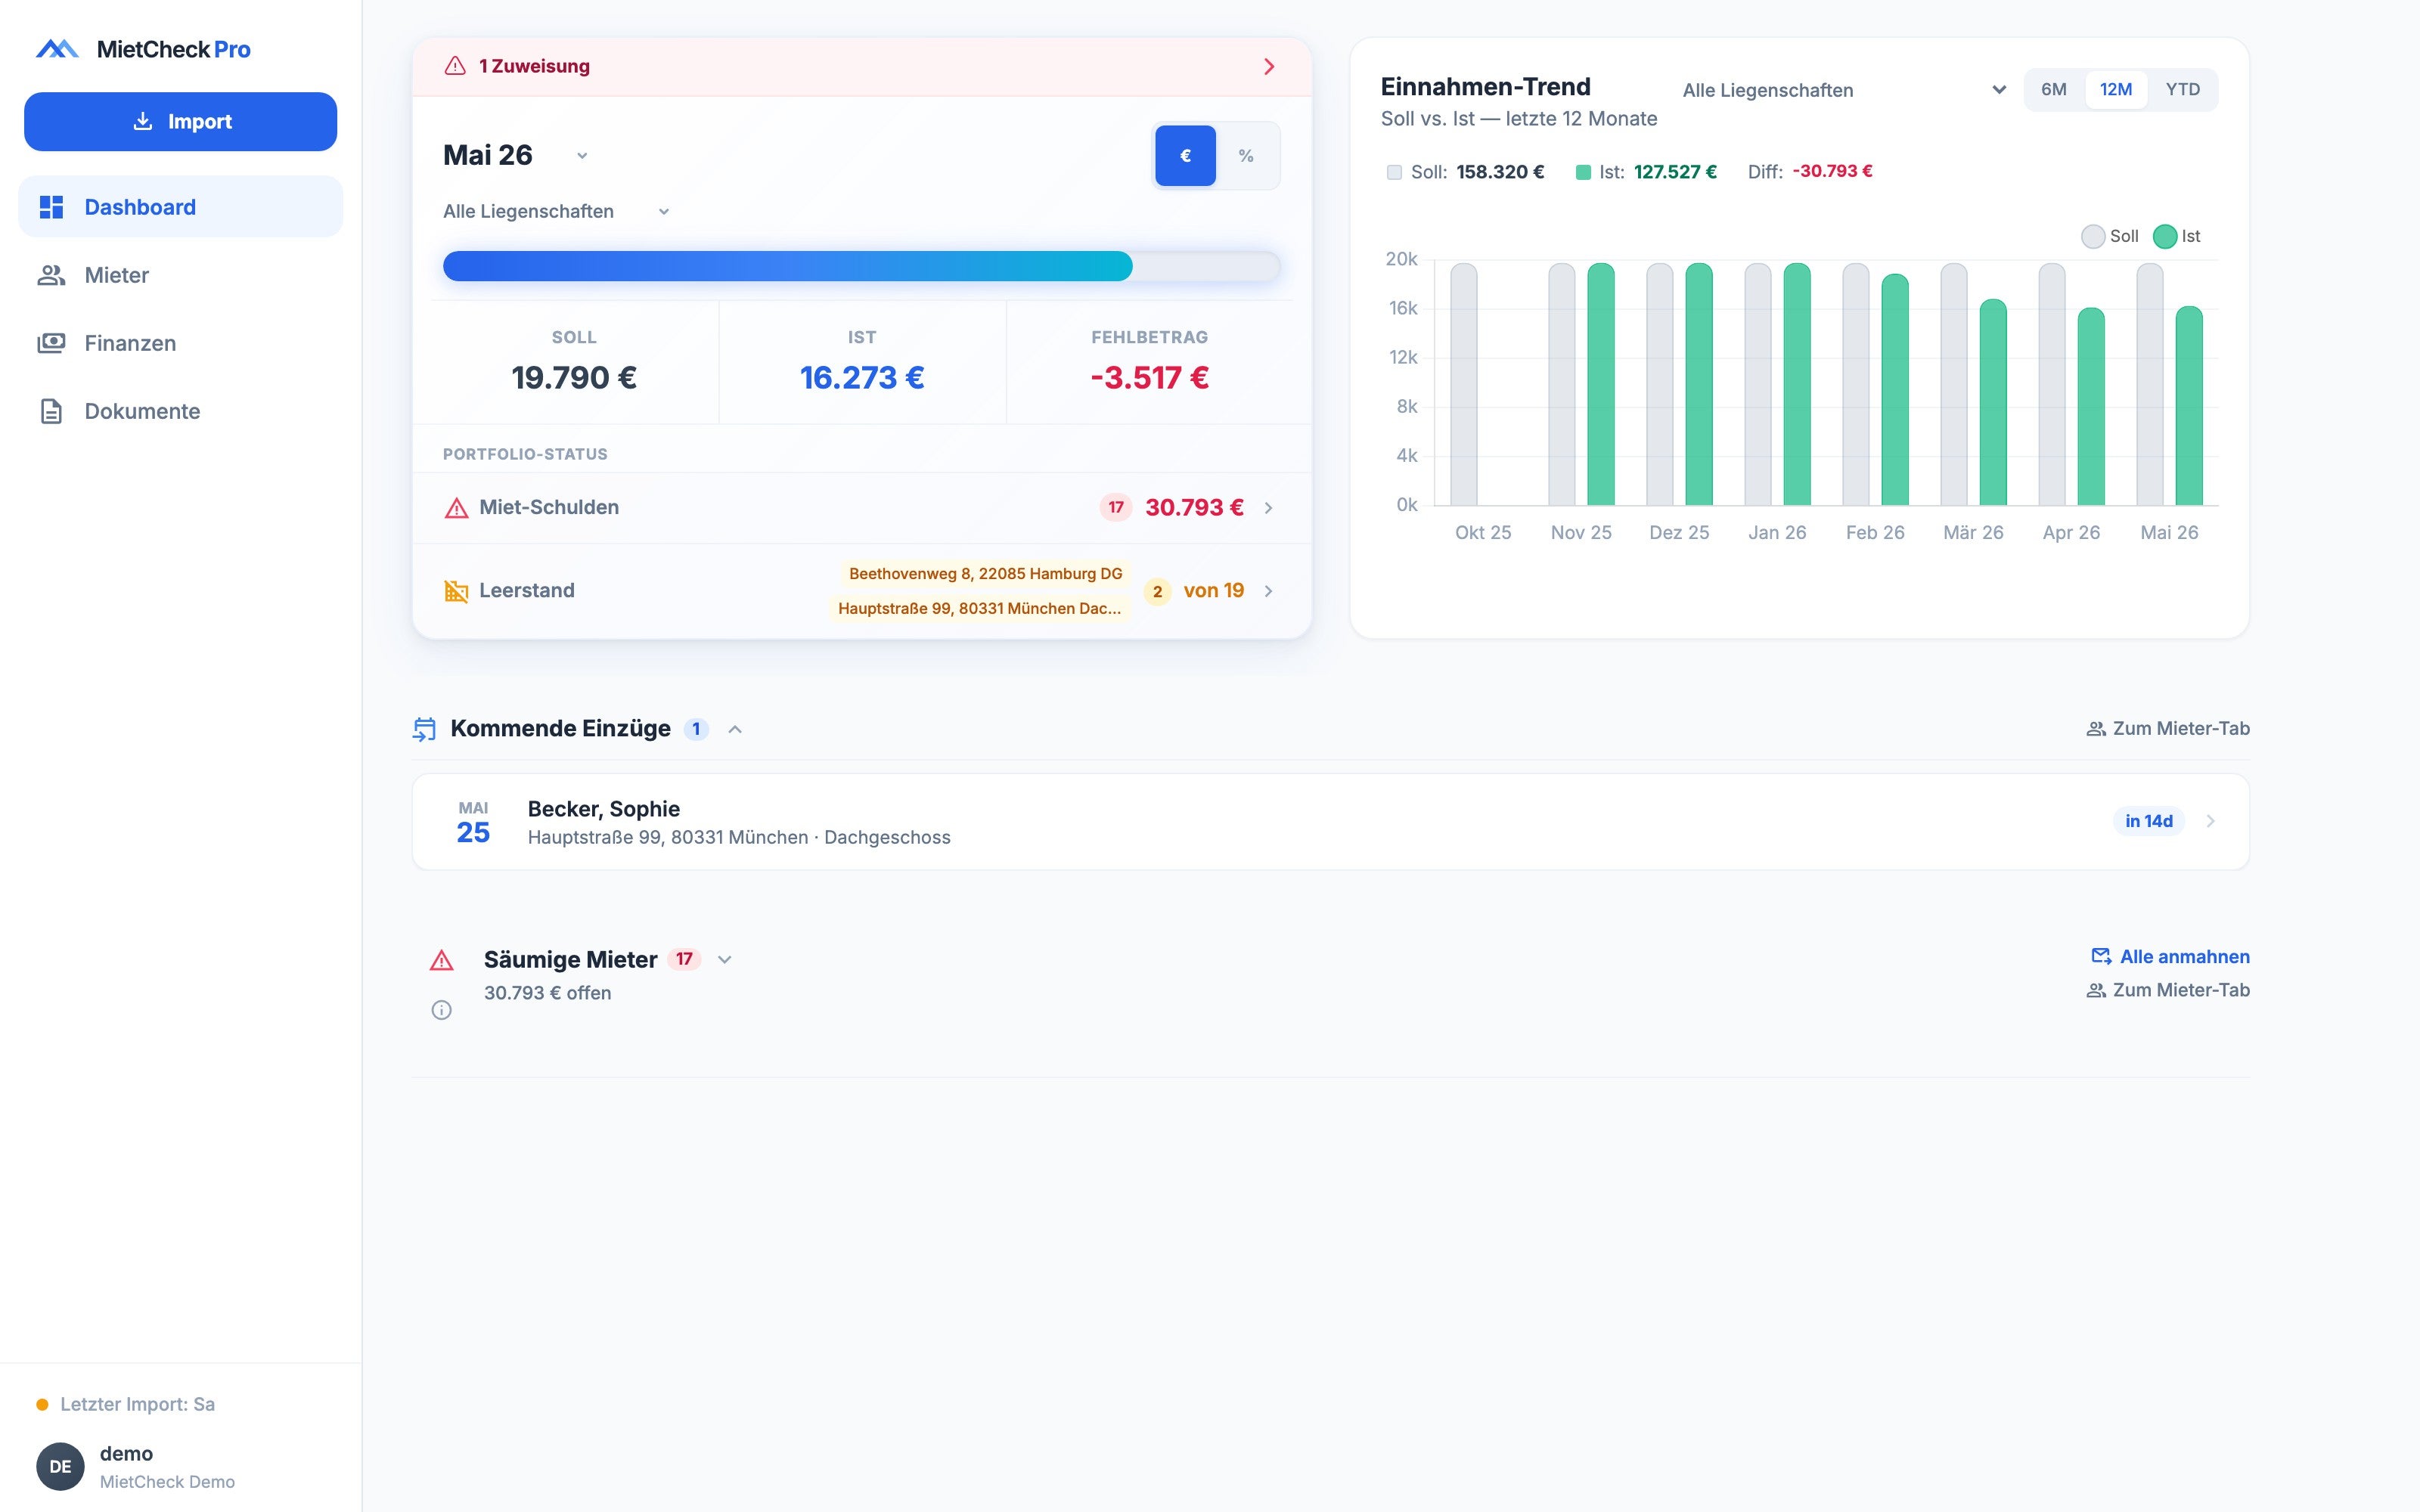Click the Alle anmahnen link
This screenshot has height=1512, width=2420.
click(2170, 957)
